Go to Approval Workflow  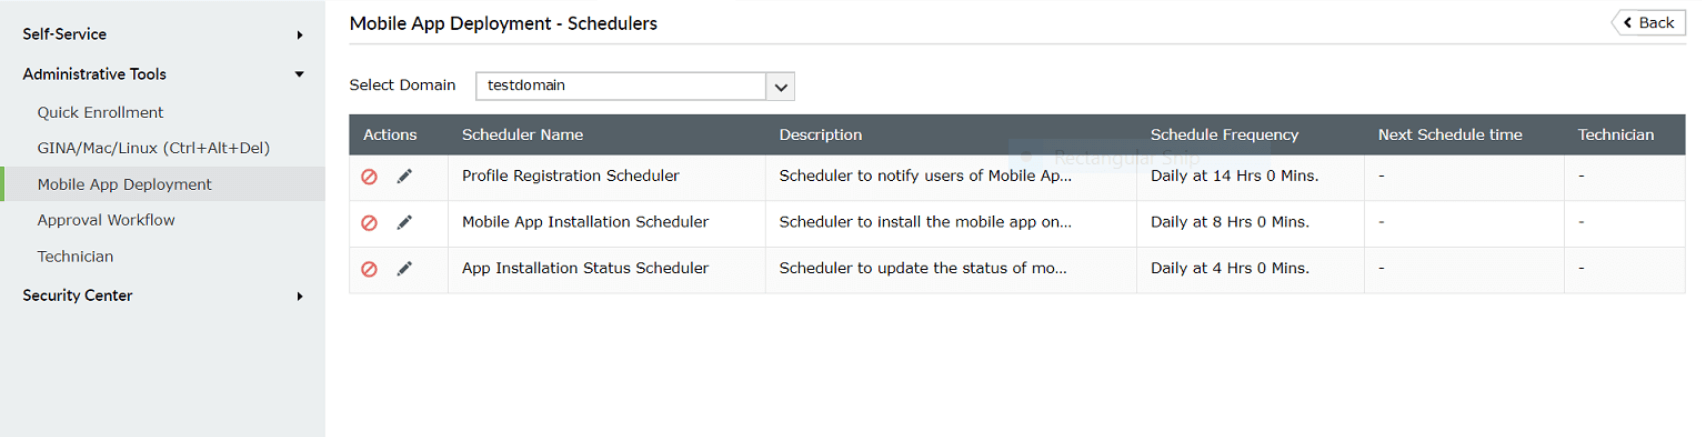click(106, 220)
